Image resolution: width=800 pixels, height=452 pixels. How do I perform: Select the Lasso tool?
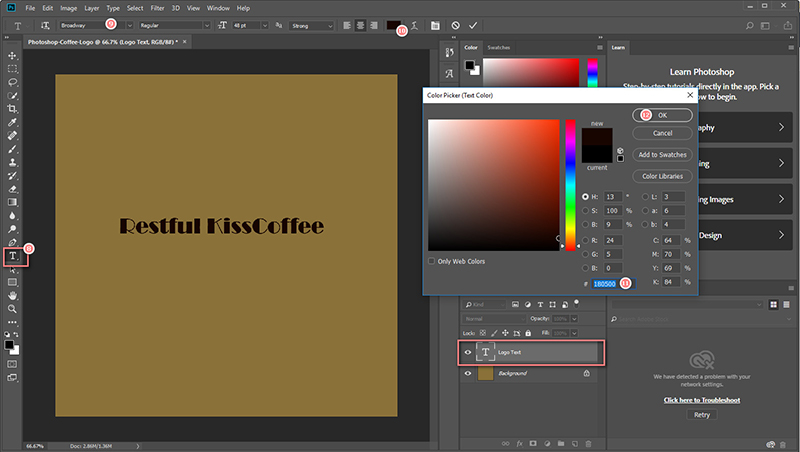[x=13, y=81]
